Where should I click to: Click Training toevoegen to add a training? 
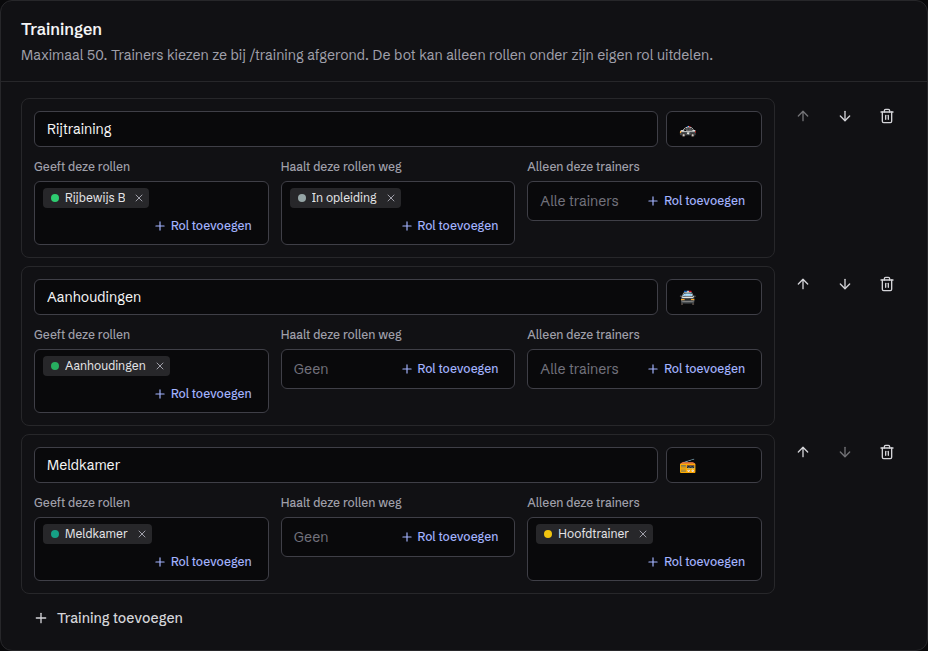click(109, 618)
